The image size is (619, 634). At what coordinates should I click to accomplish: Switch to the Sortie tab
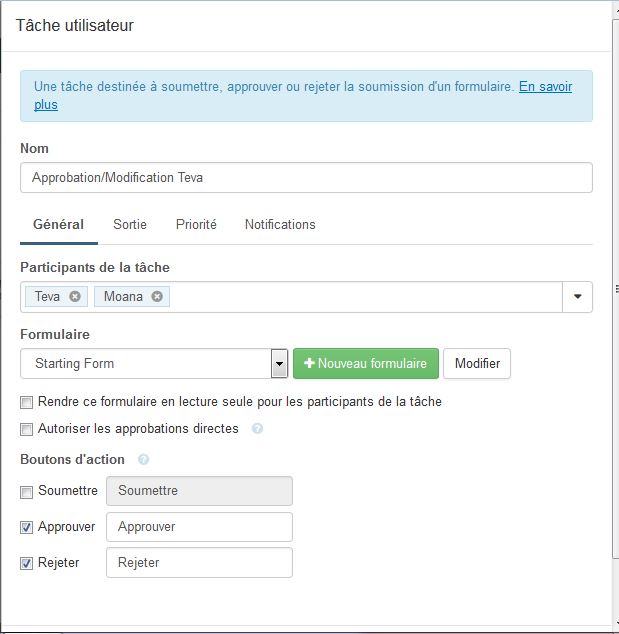click(x=130, y=225)
